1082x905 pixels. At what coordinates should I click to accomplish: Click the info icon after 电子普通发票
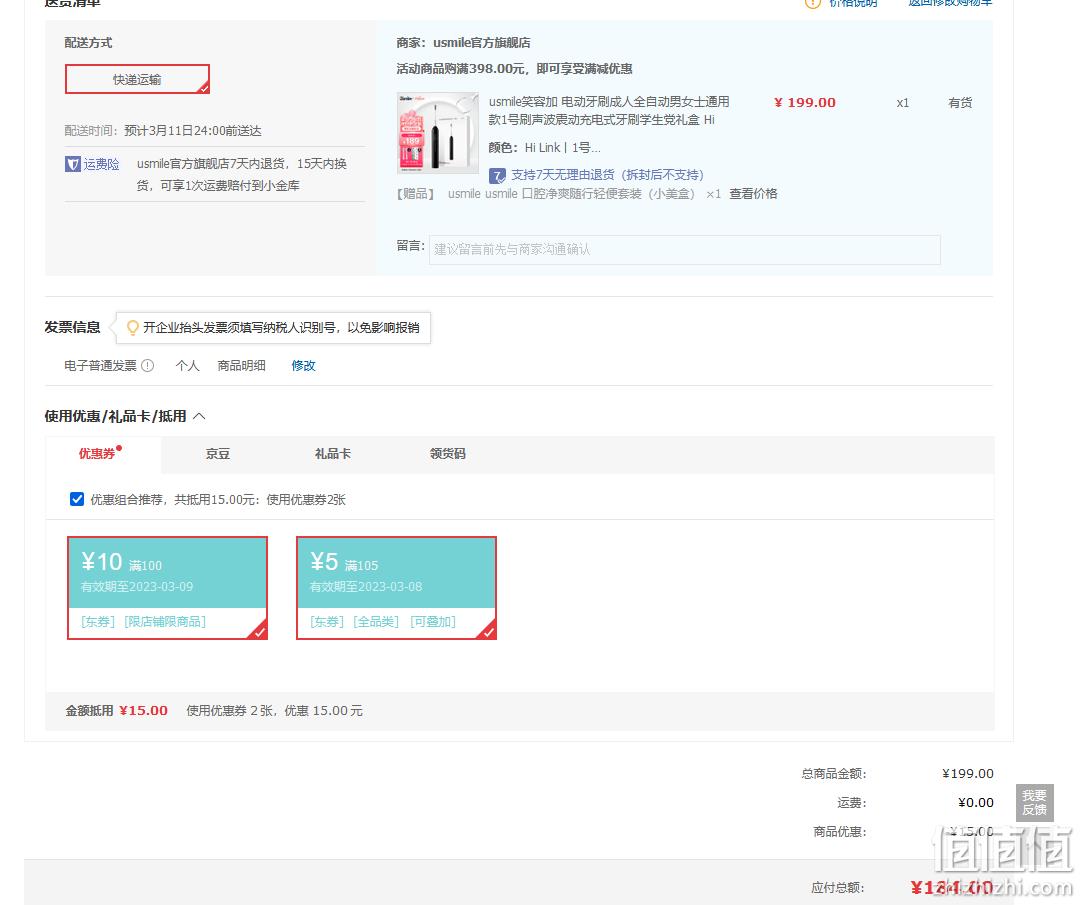pos(148,366)
